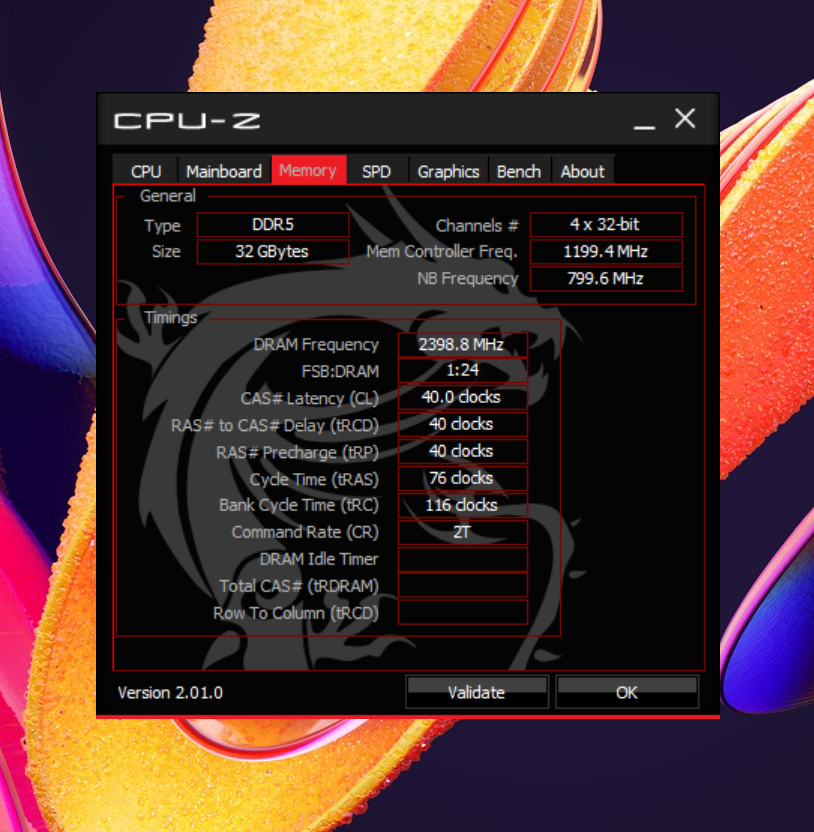Click the 116 clocks tRC value
Image resolution: width=814 pixels, height=832 pixels.
[x=463, y=505]
